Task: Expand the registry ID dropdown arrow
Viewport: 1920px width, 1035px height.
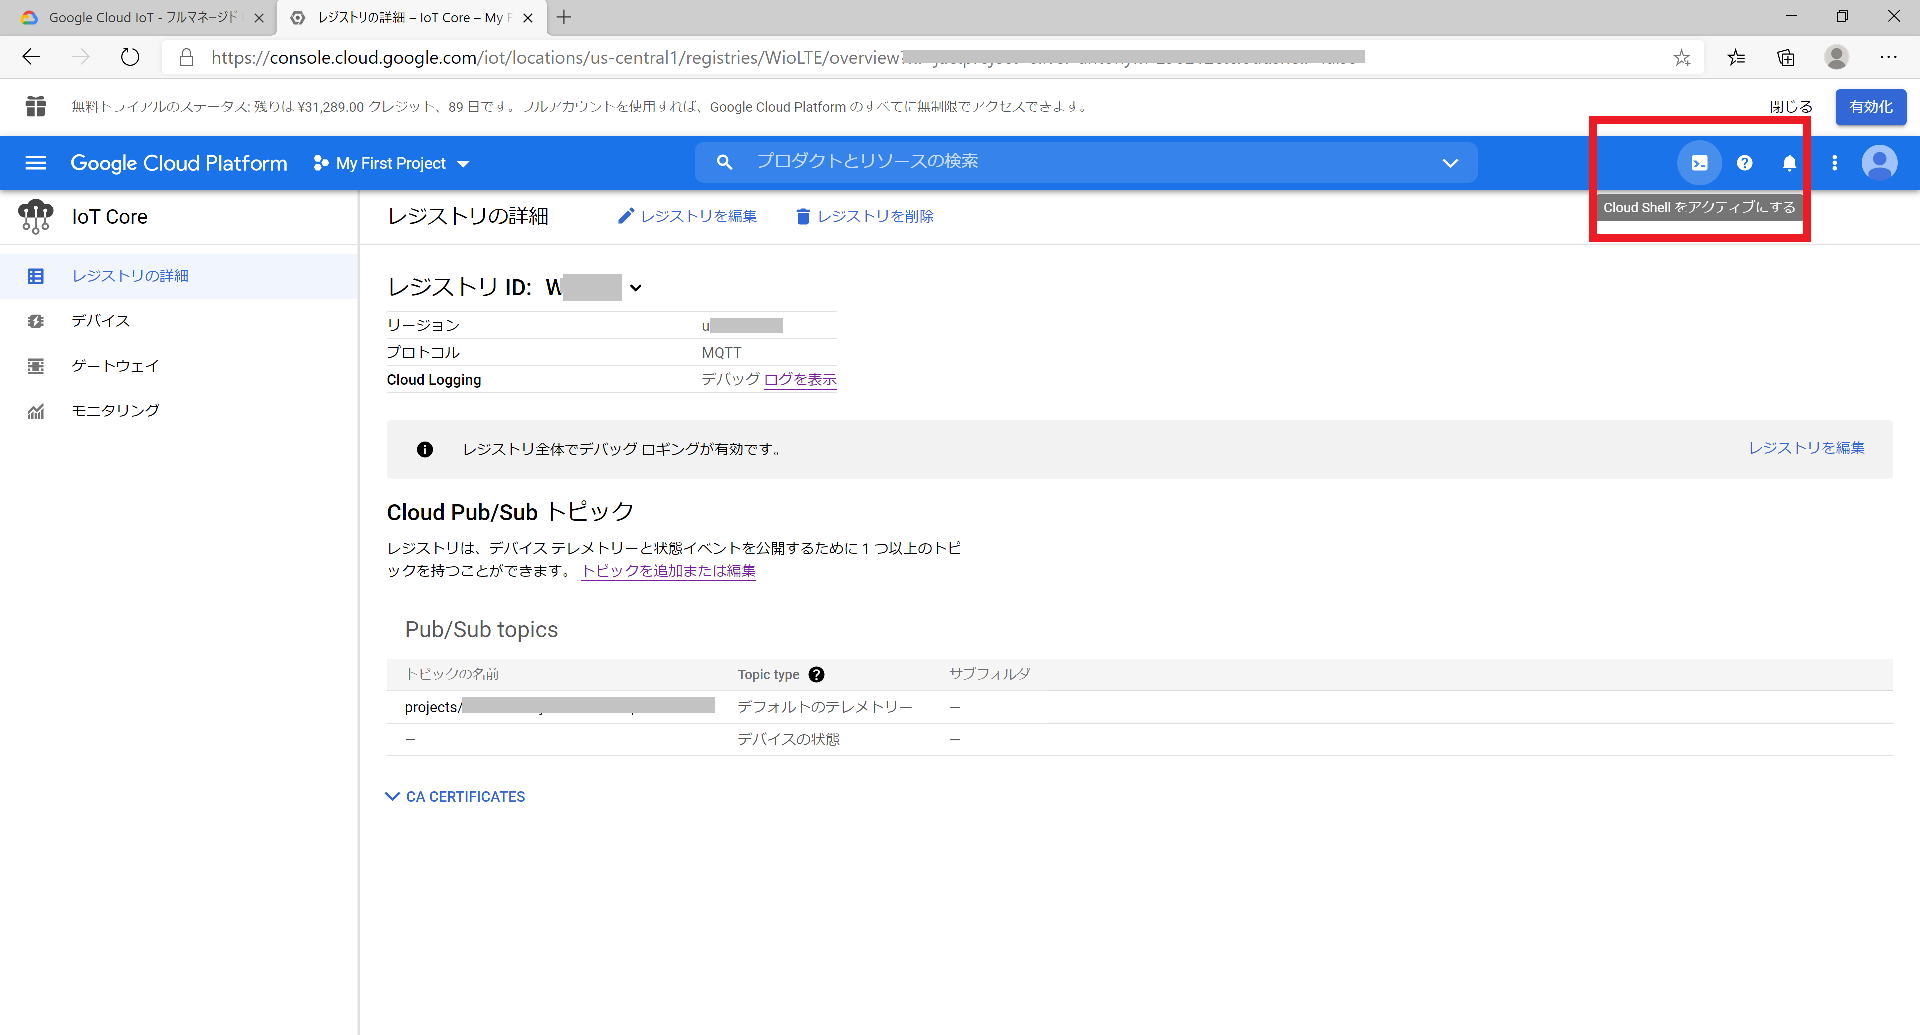Action: (x=635, y=288)
